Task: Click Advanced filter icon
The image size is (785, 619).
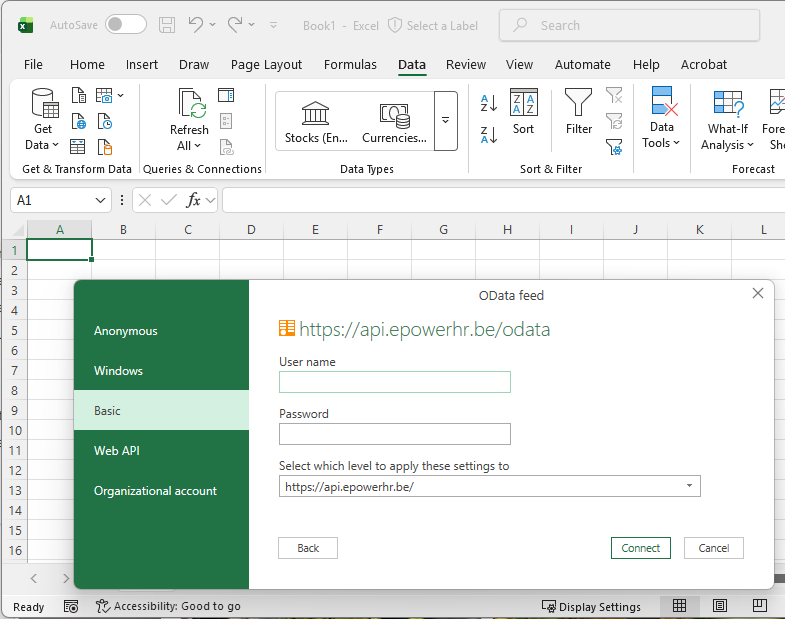Action: pos(614,147)
